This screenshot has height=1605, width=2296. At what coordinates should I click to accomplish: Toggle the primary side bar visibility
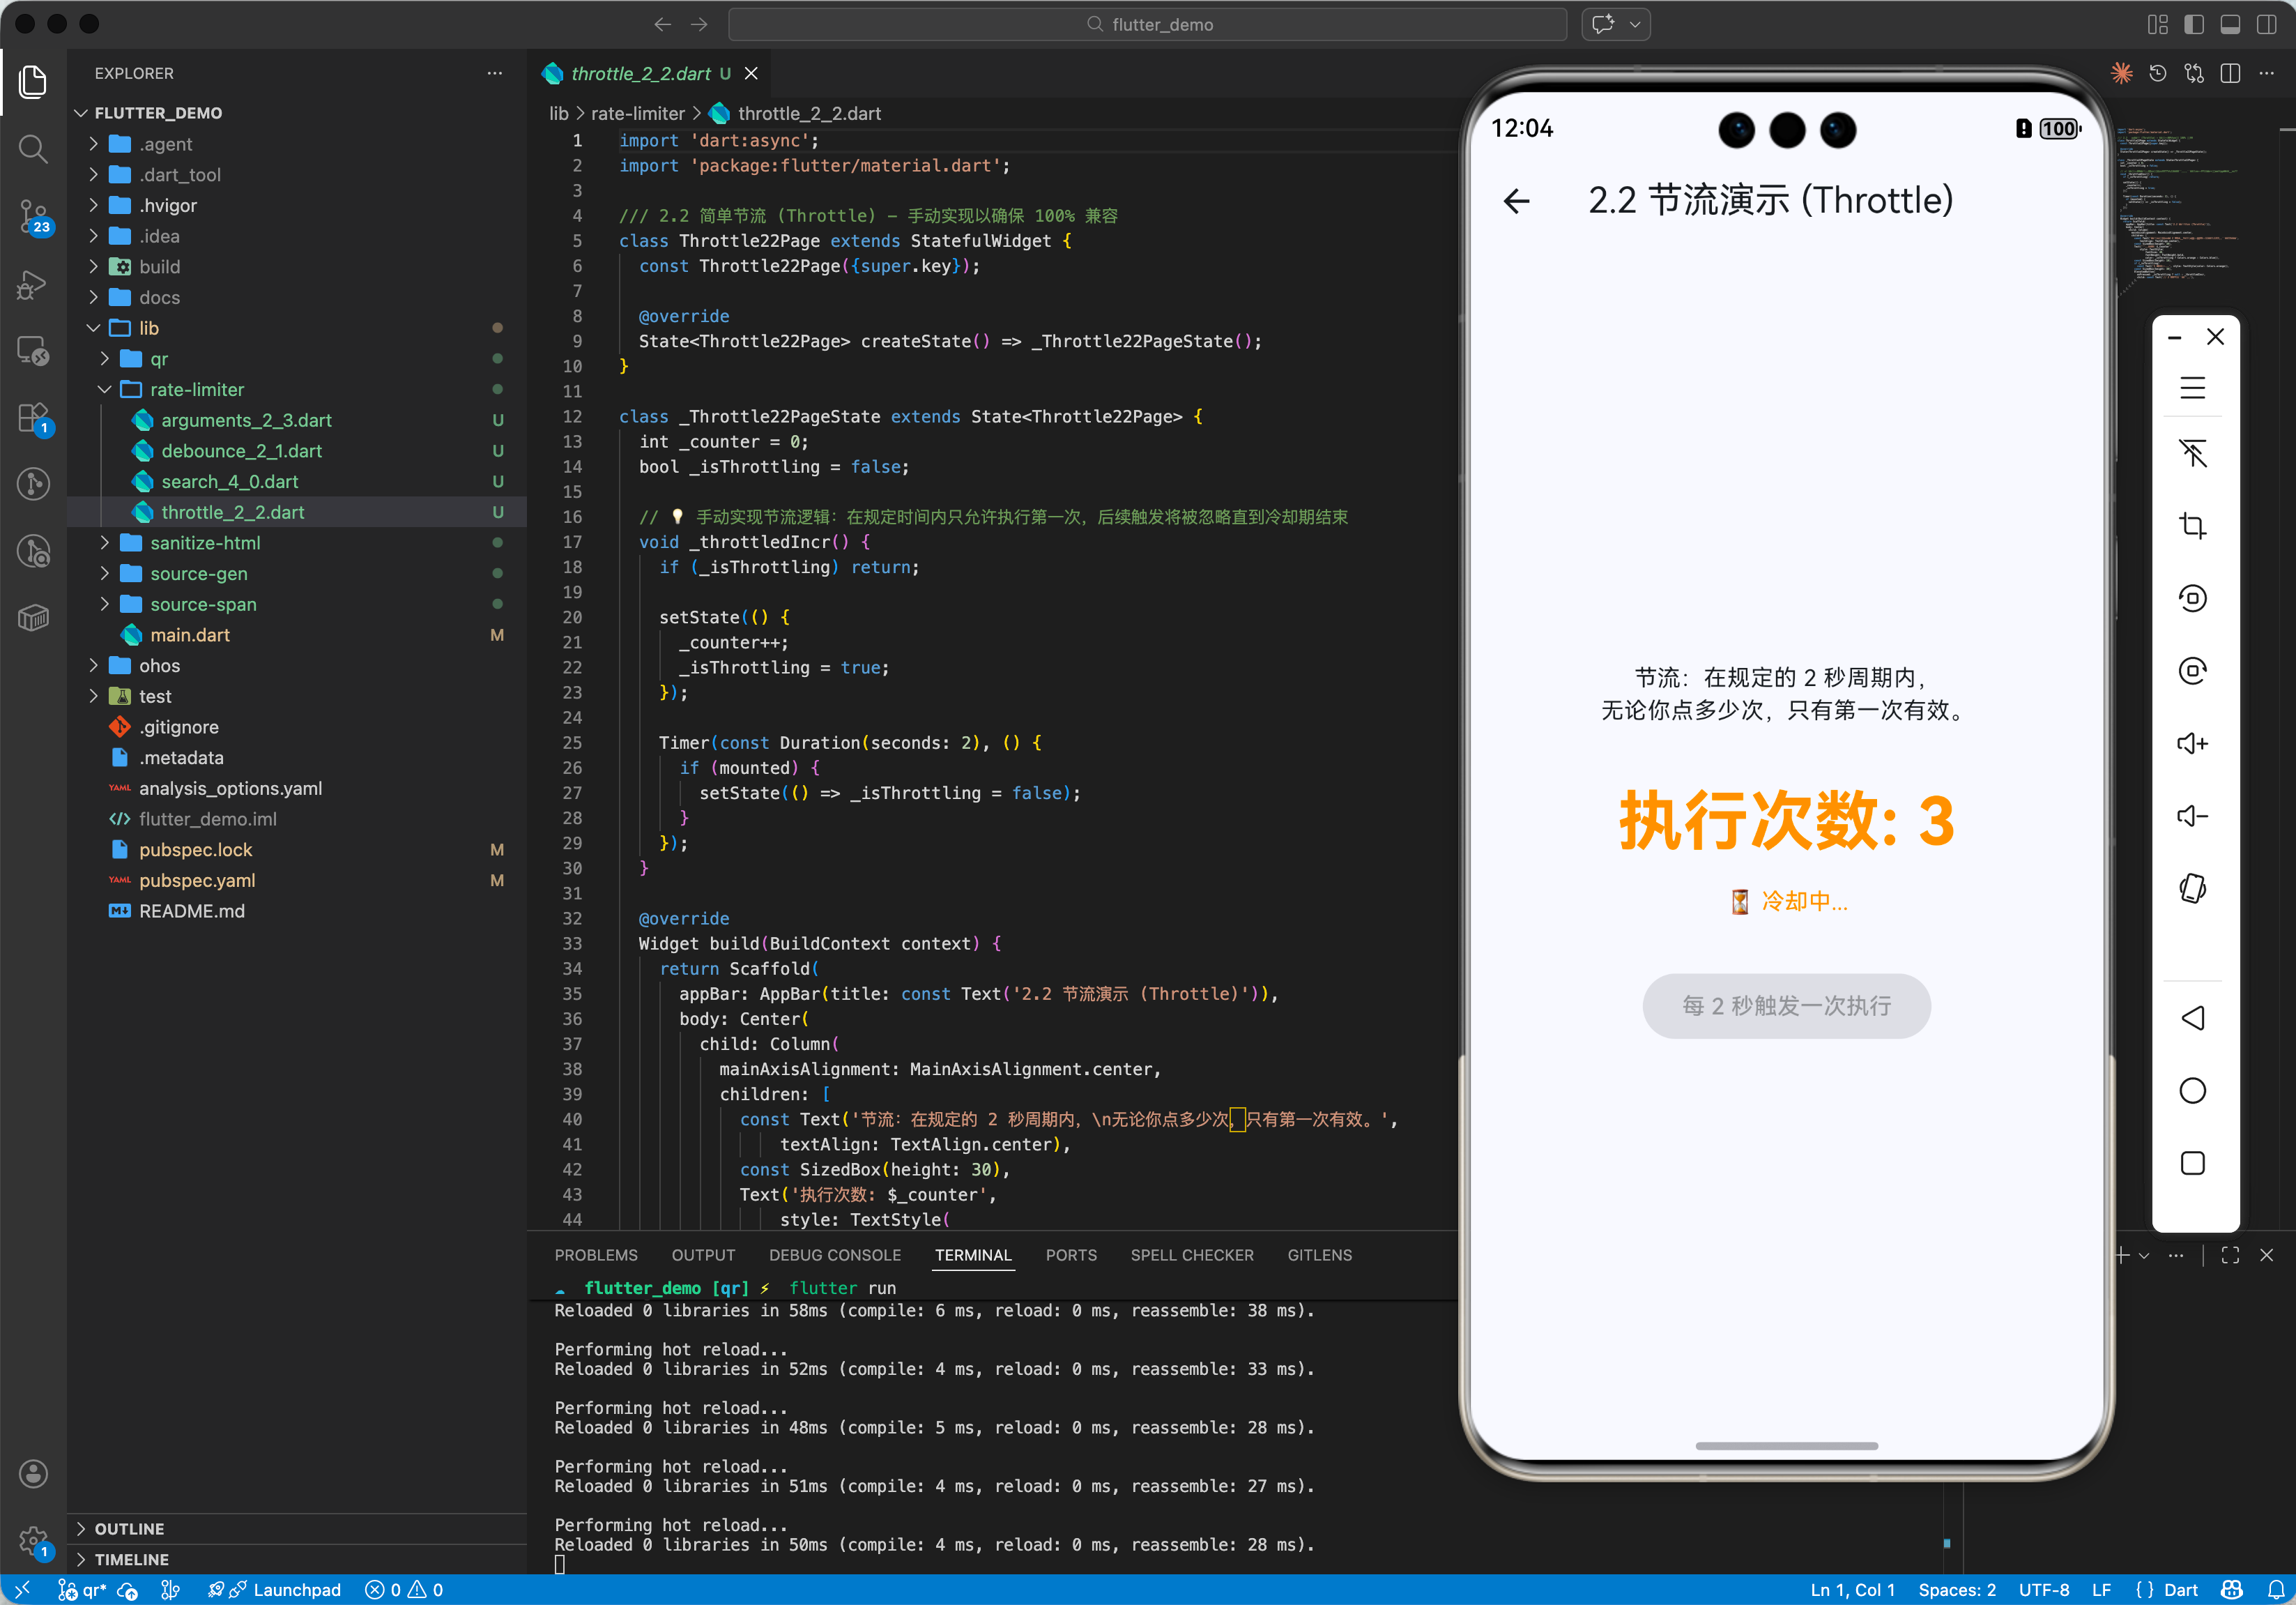[x=2194, y=24]
